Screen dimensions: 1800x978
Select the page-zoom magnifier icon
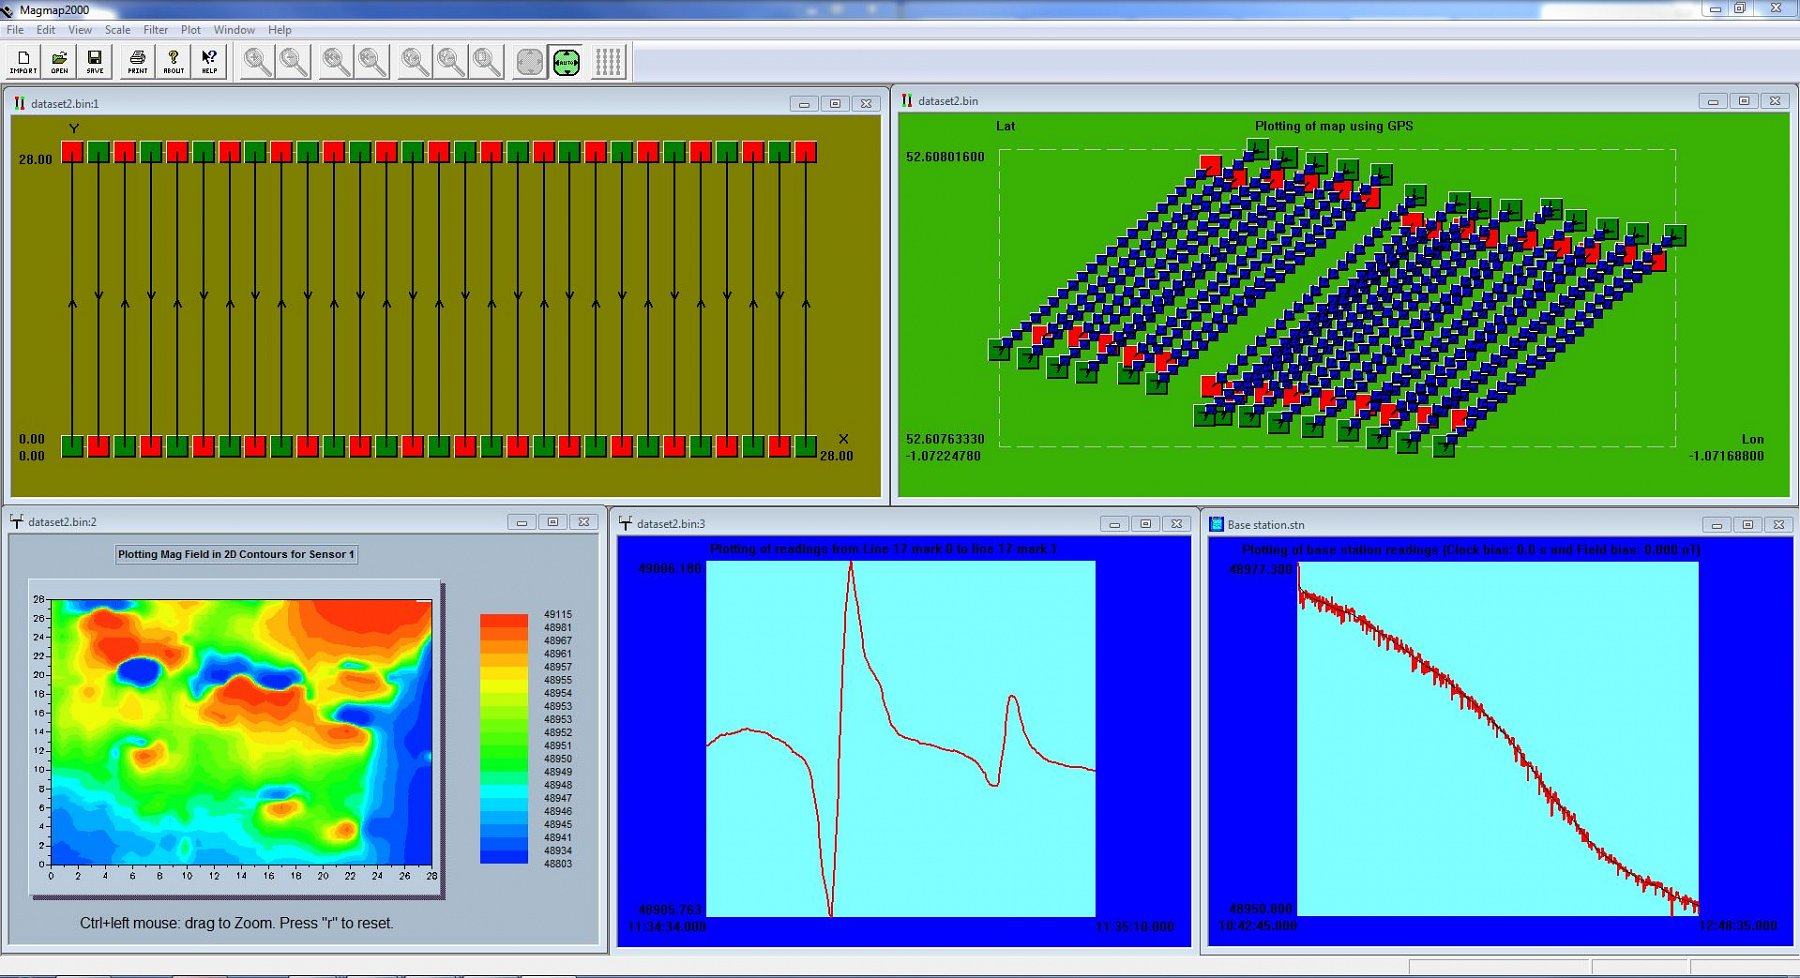click(485, 60)
